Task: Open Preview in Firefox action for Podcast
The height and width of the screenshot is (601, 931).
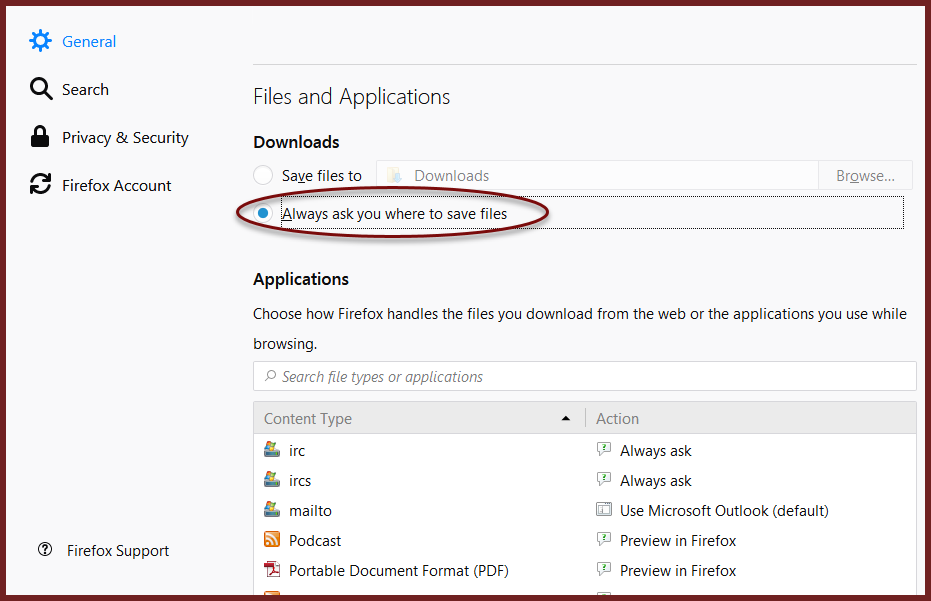Action: [x=677, y=540]
